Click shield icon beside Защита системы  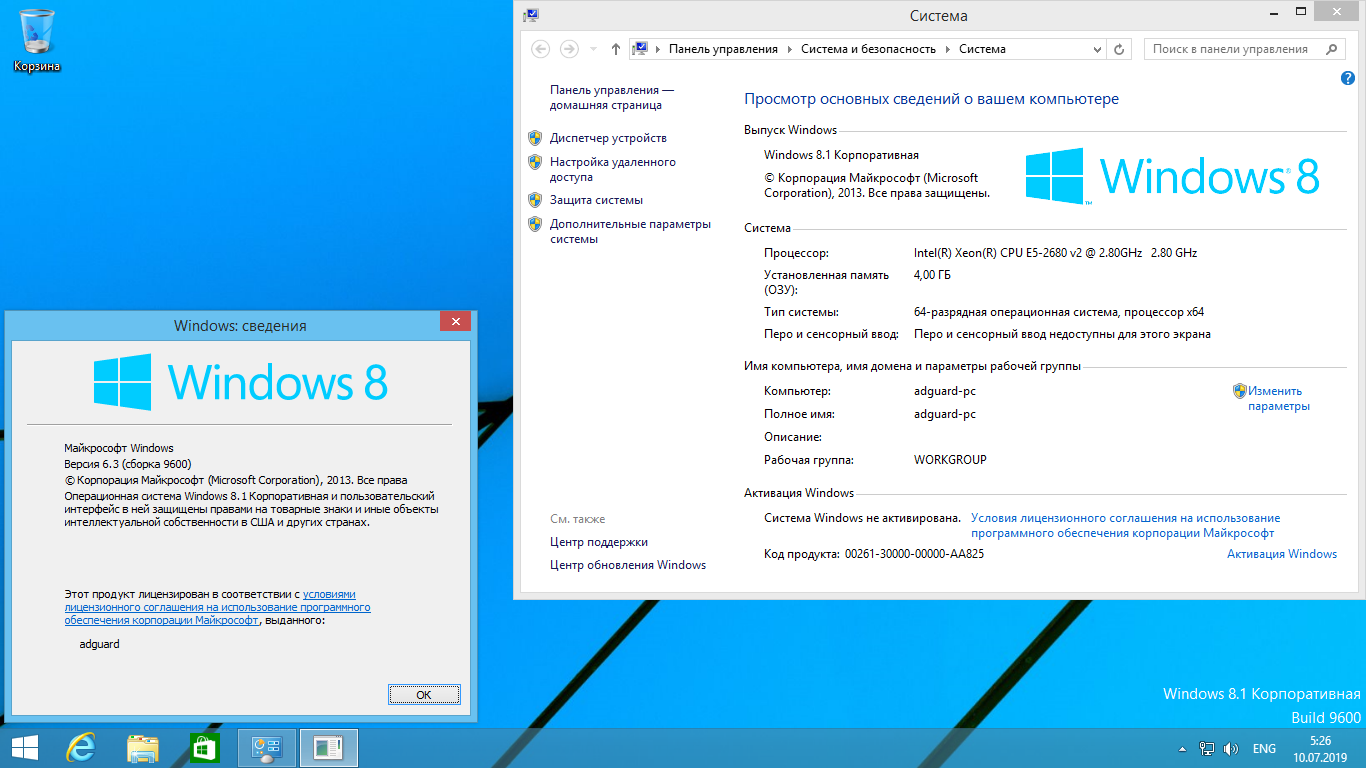[535, 200]
